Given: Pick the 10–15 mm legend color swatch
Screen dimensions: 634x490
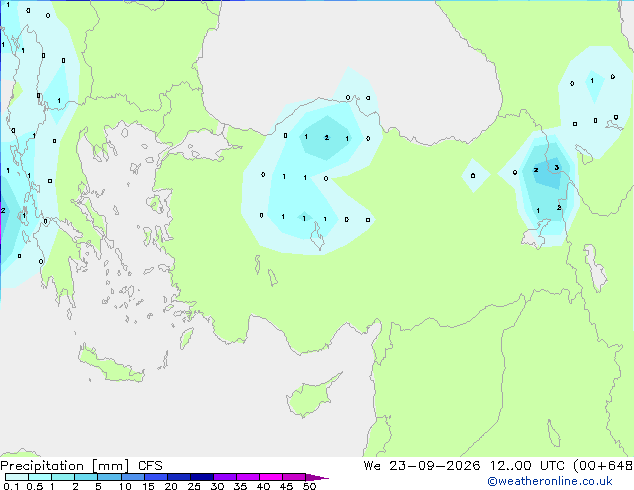Looking at the screenshot, I should click(x=132, y=477).
